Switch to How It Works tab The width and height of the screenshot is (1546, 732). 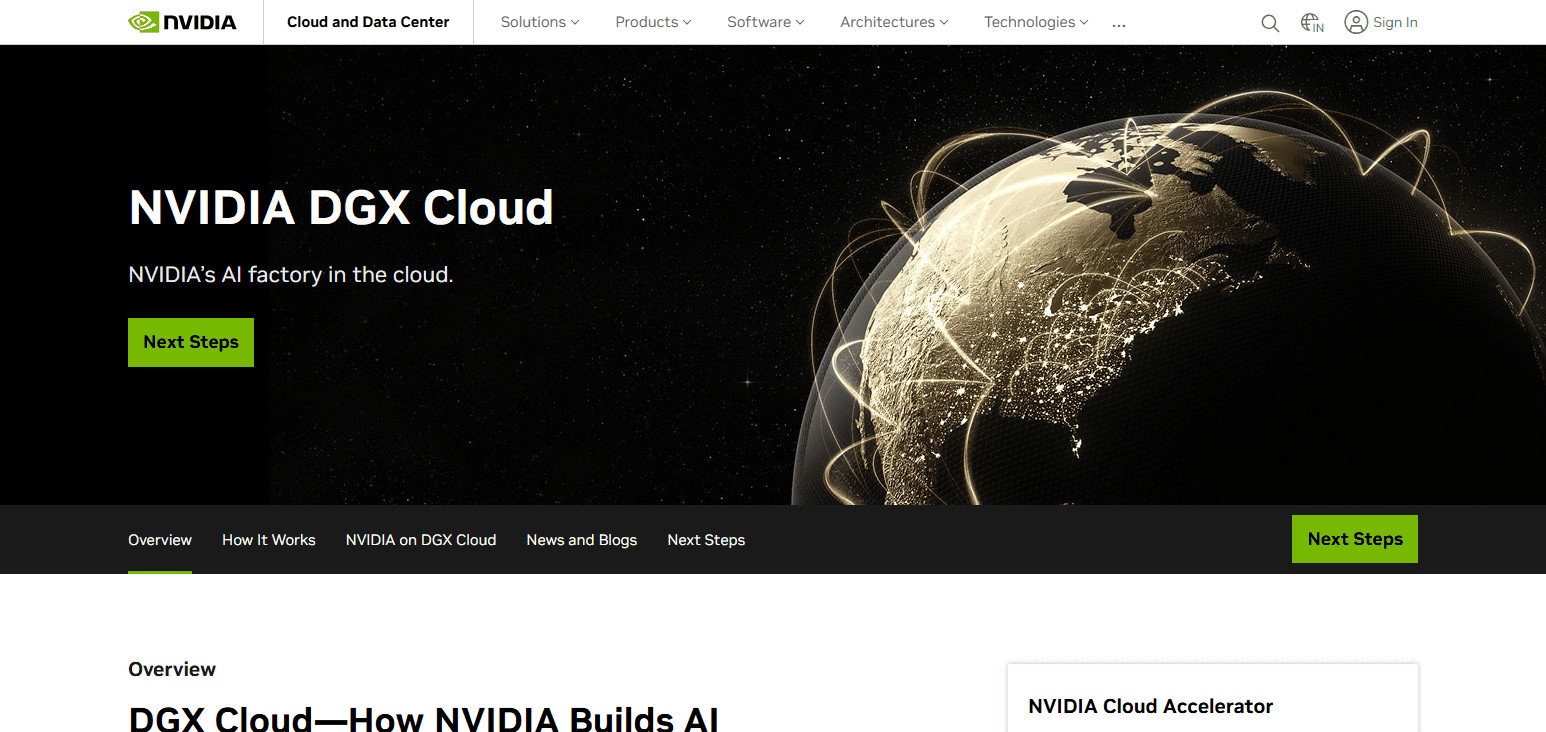pyautogui.click(x=269, y=540)
